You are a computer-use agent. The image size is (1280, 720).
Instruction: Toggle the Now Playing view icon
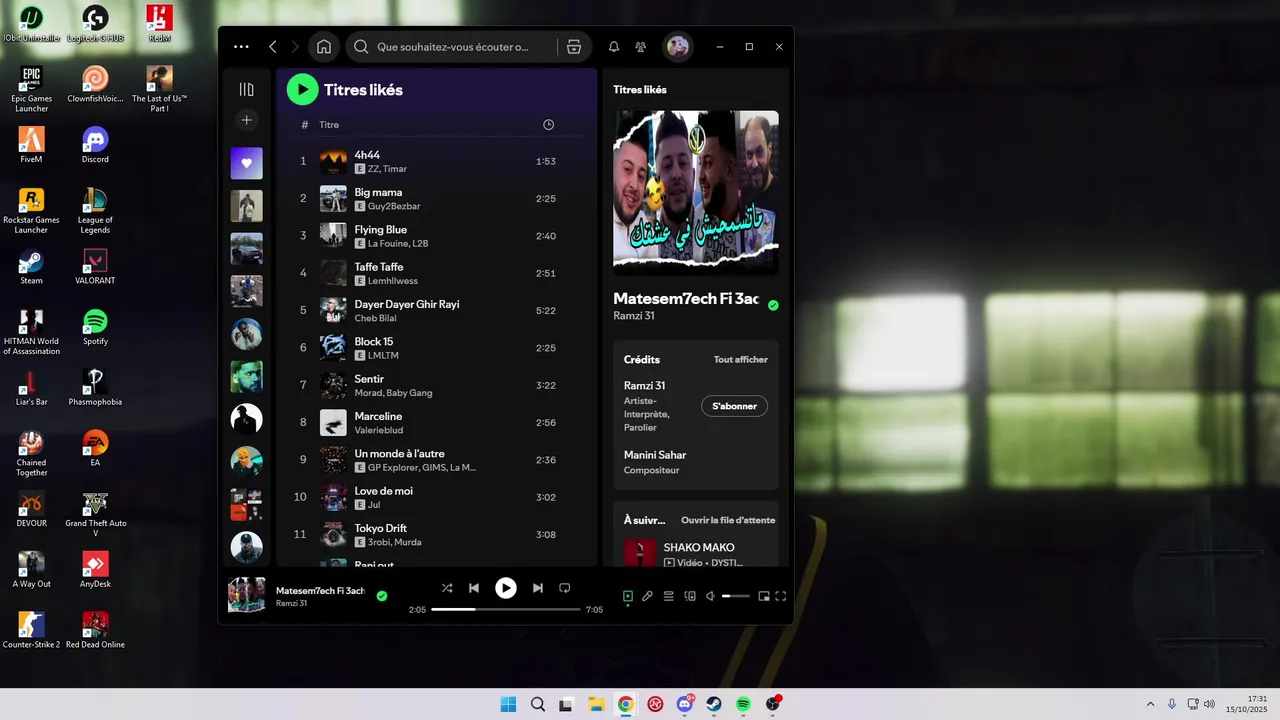[628, 596]
